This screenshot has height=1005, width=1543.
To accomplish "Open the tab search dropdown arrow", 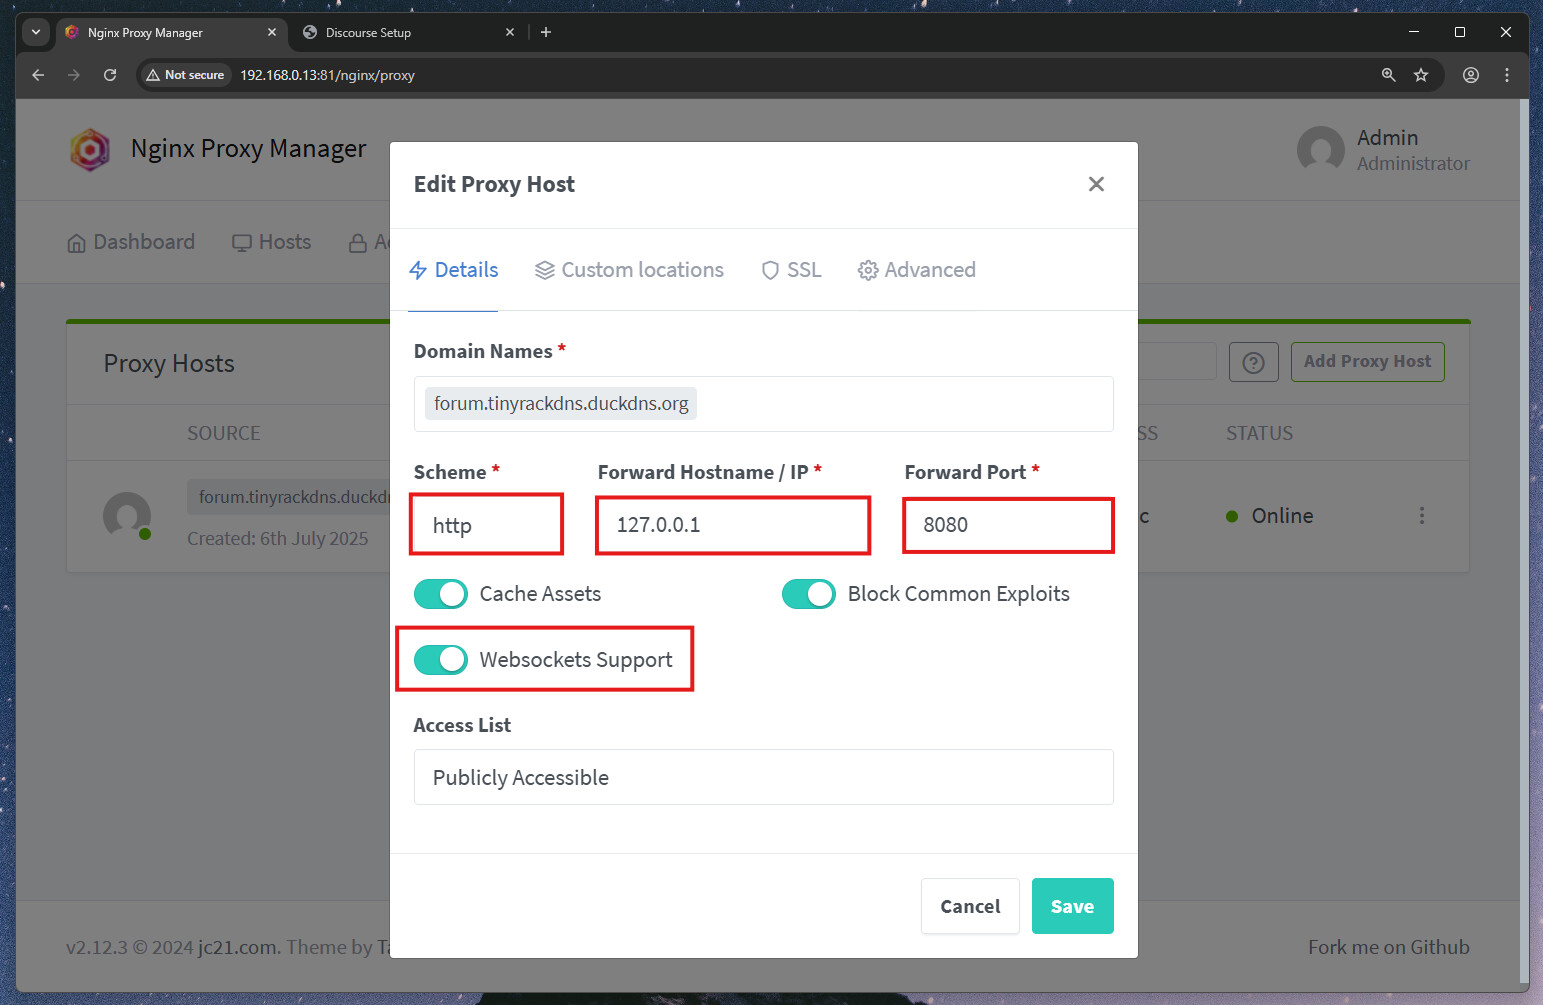I will tap(36, 32).
